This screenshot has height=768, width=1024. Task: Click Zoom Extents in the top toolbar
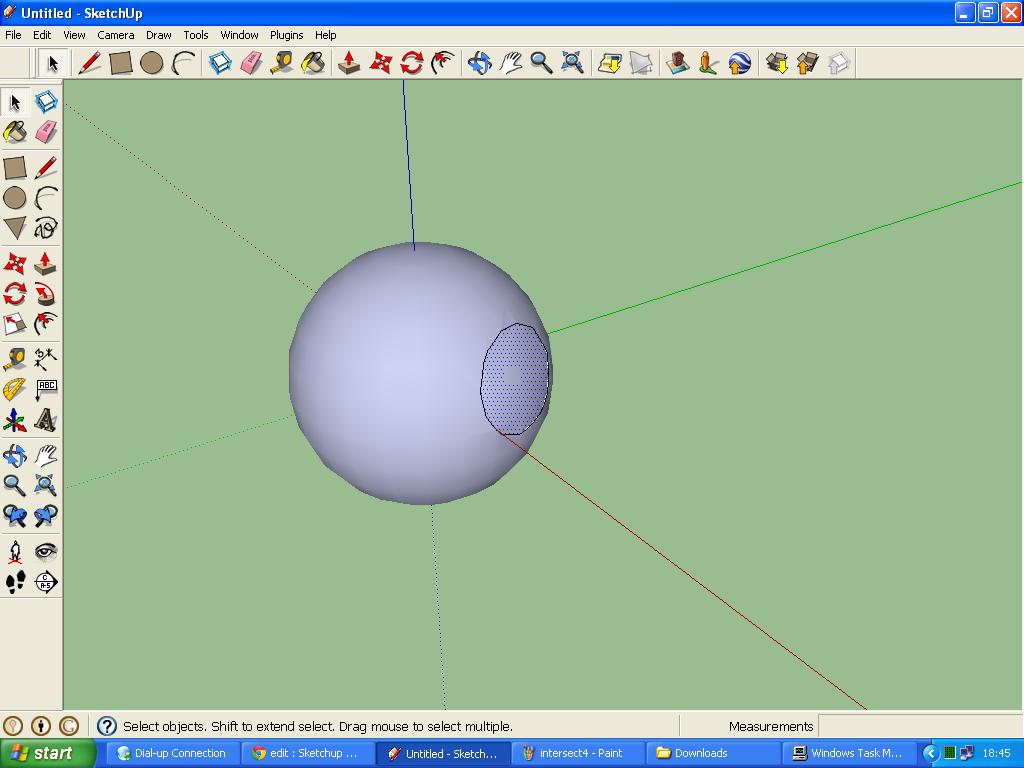[x=573, y=63]
